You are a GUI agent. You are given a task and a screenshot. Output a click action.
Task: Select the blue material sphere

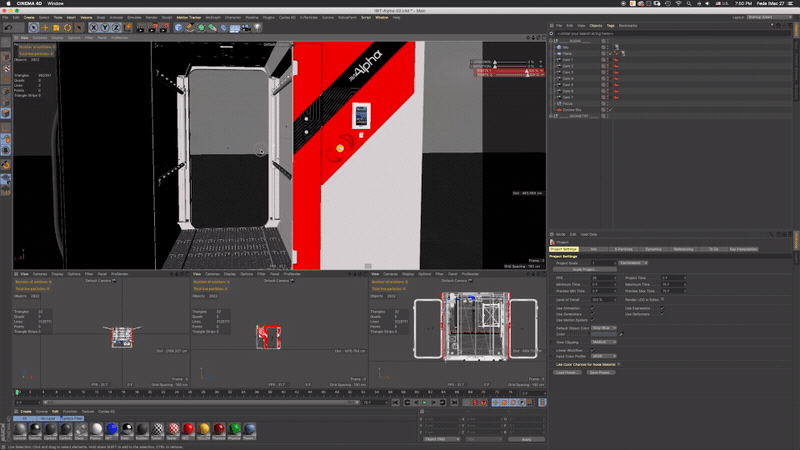click(112, 429)
